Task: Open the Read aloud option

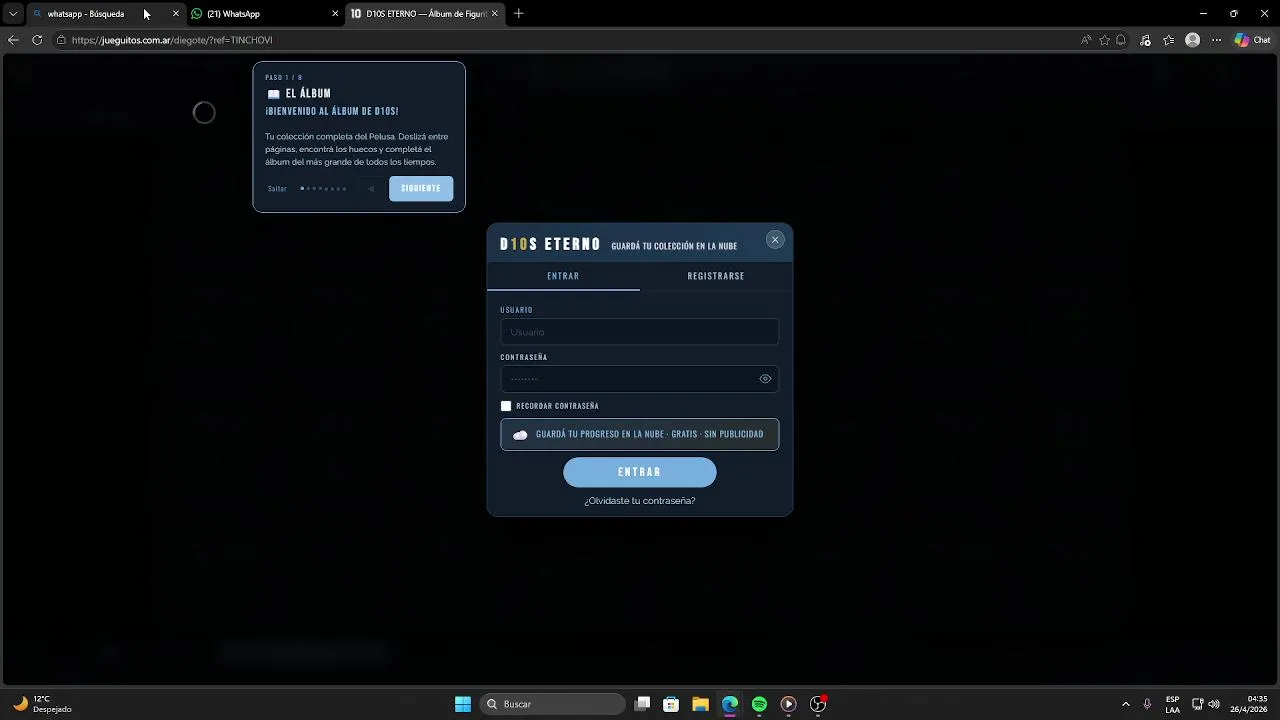Action: tap(1086, 40)
